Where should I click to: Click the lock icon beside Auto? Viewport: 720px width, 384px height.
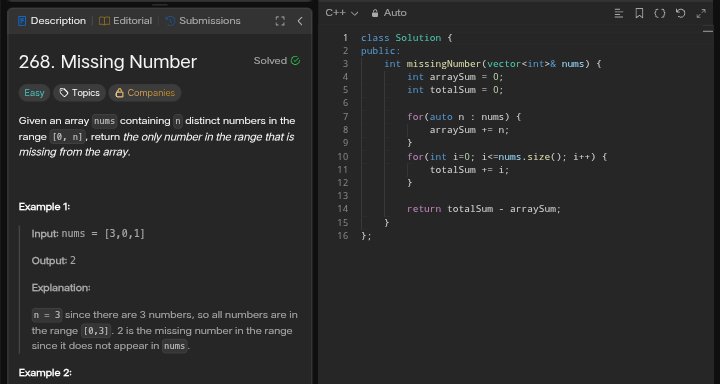pyautogui.click(x=375, y=13)
